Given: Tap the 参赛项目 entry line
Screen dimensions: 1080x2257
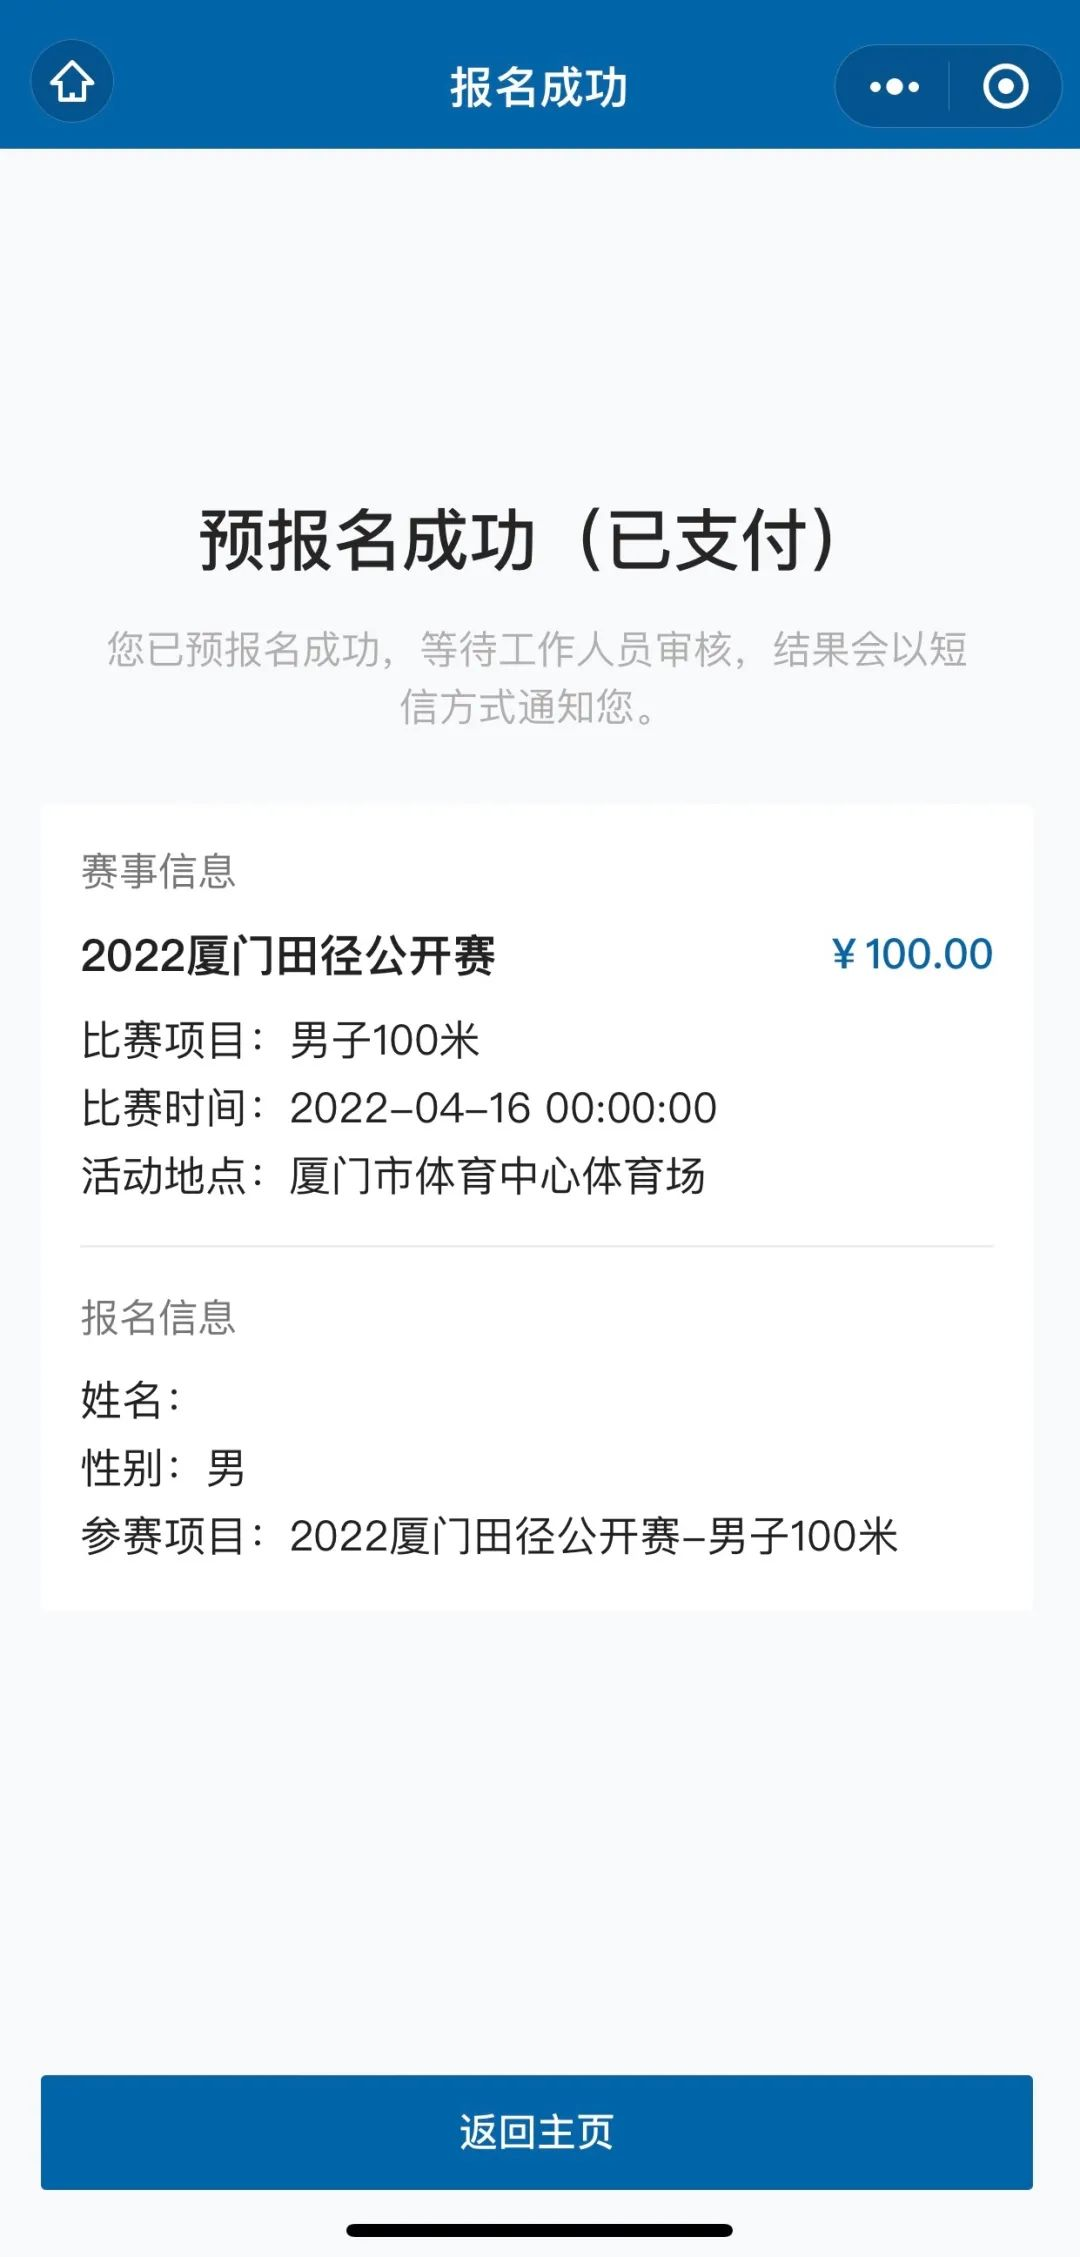Looking at the screenshot, I should click(x=489, y=1536).
